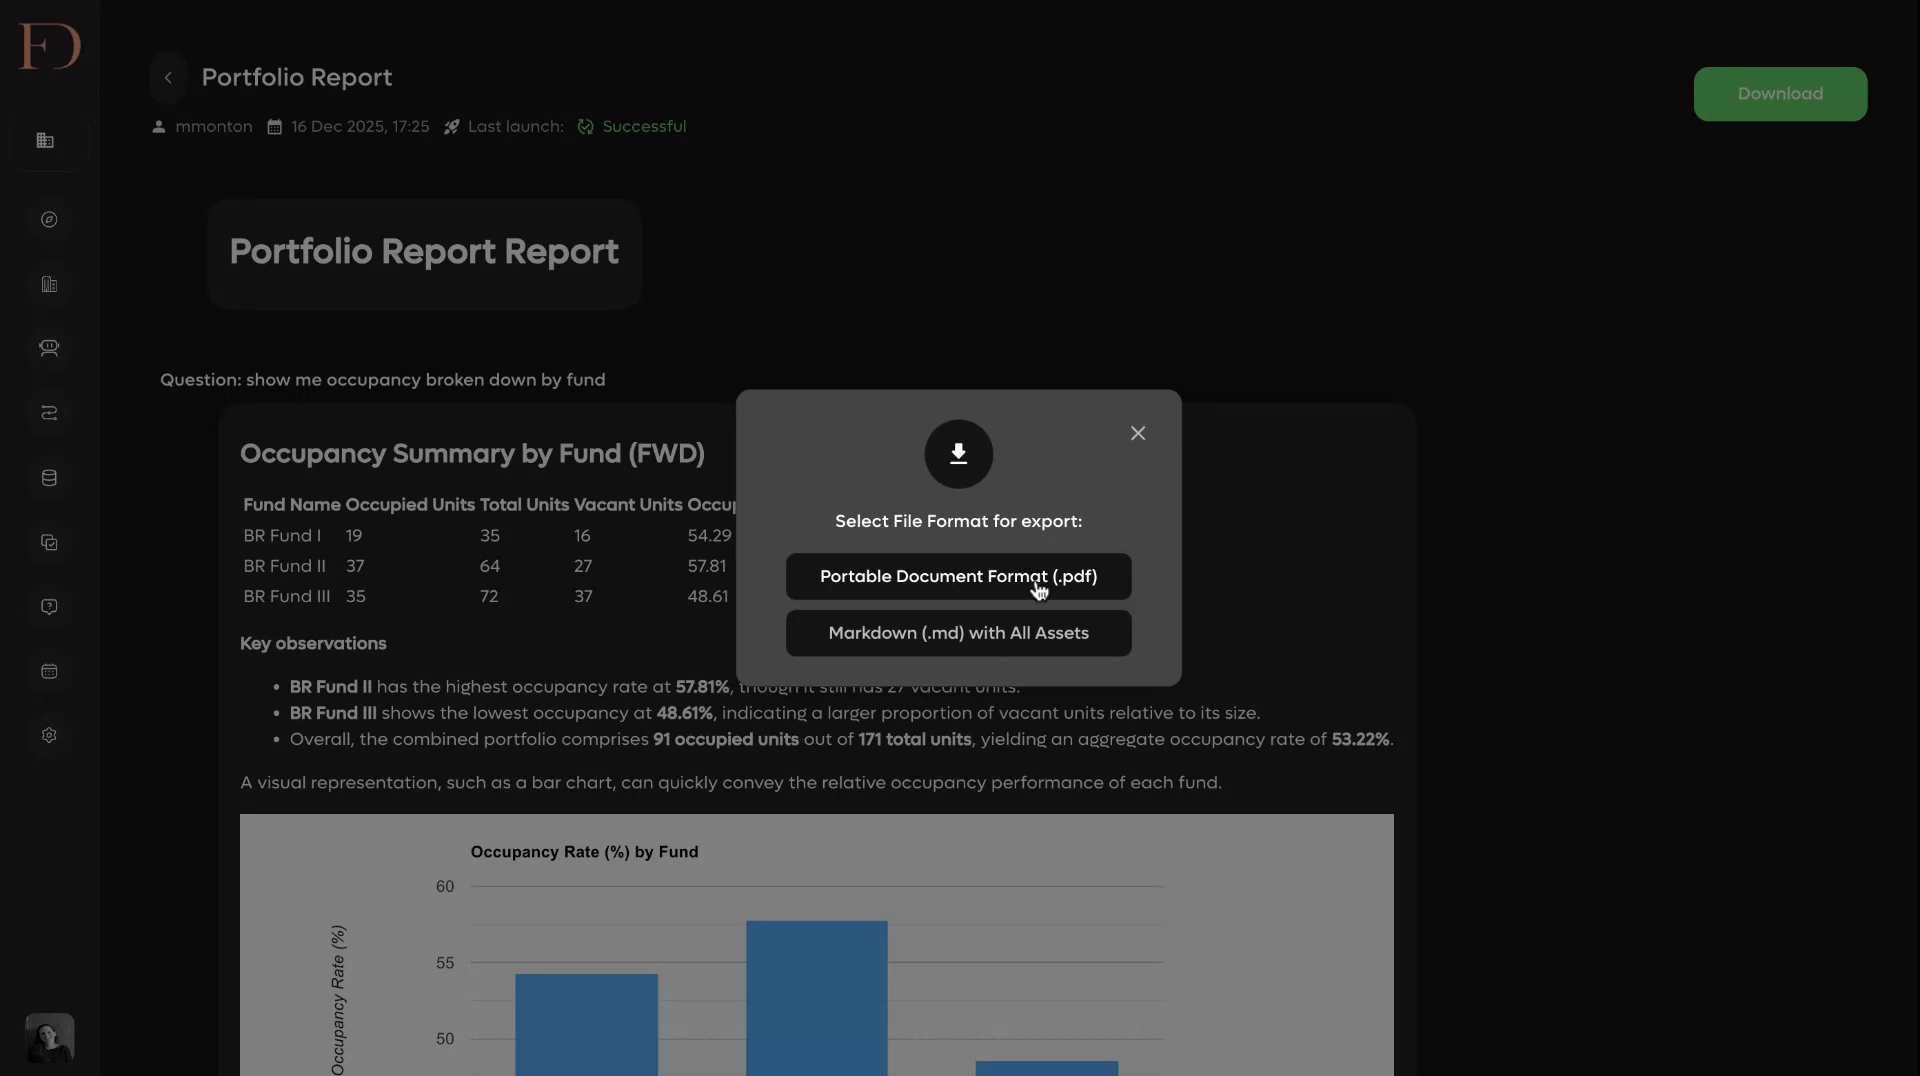Image resolution: width=1920 pixels, height=1076 pixels.
Task: Click the BR Fund II table row name
Action: pos(285,566)
